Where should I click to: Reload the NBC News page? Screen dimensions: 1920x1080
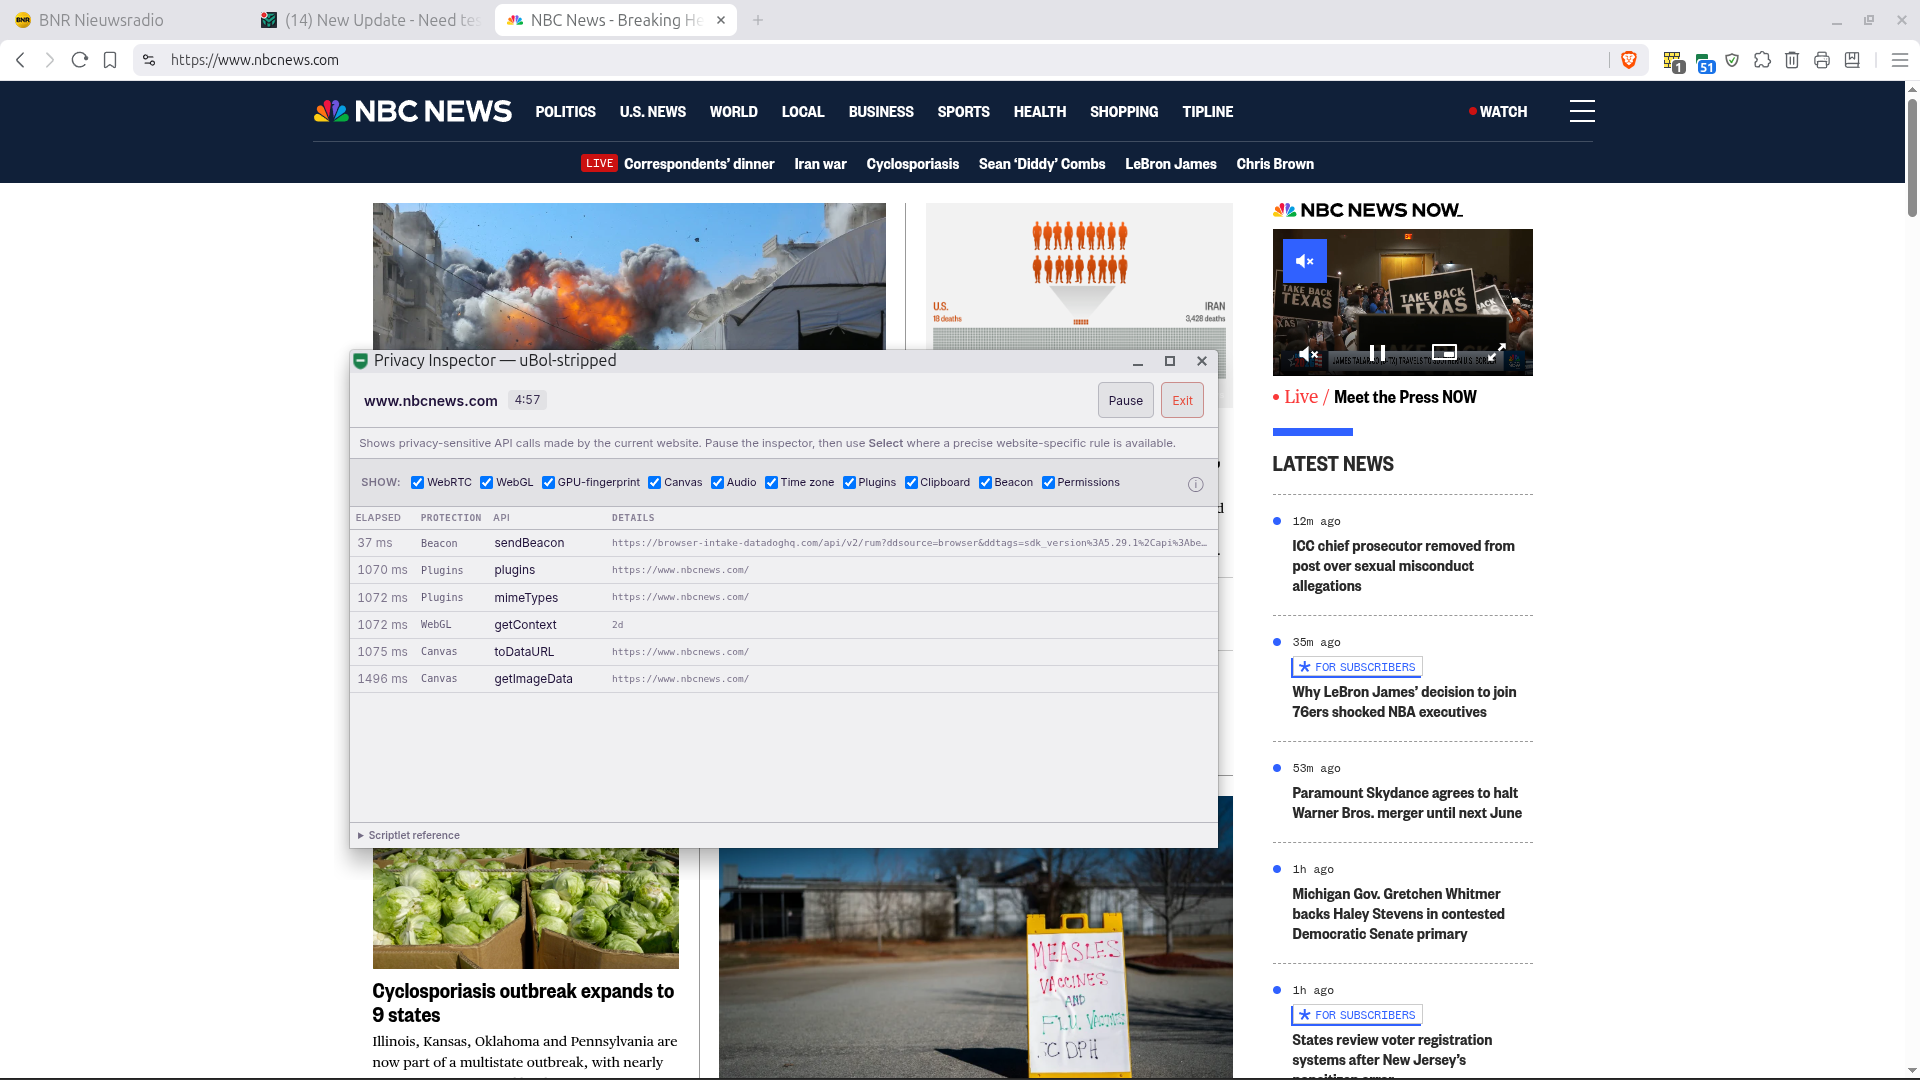click(80, 60)
